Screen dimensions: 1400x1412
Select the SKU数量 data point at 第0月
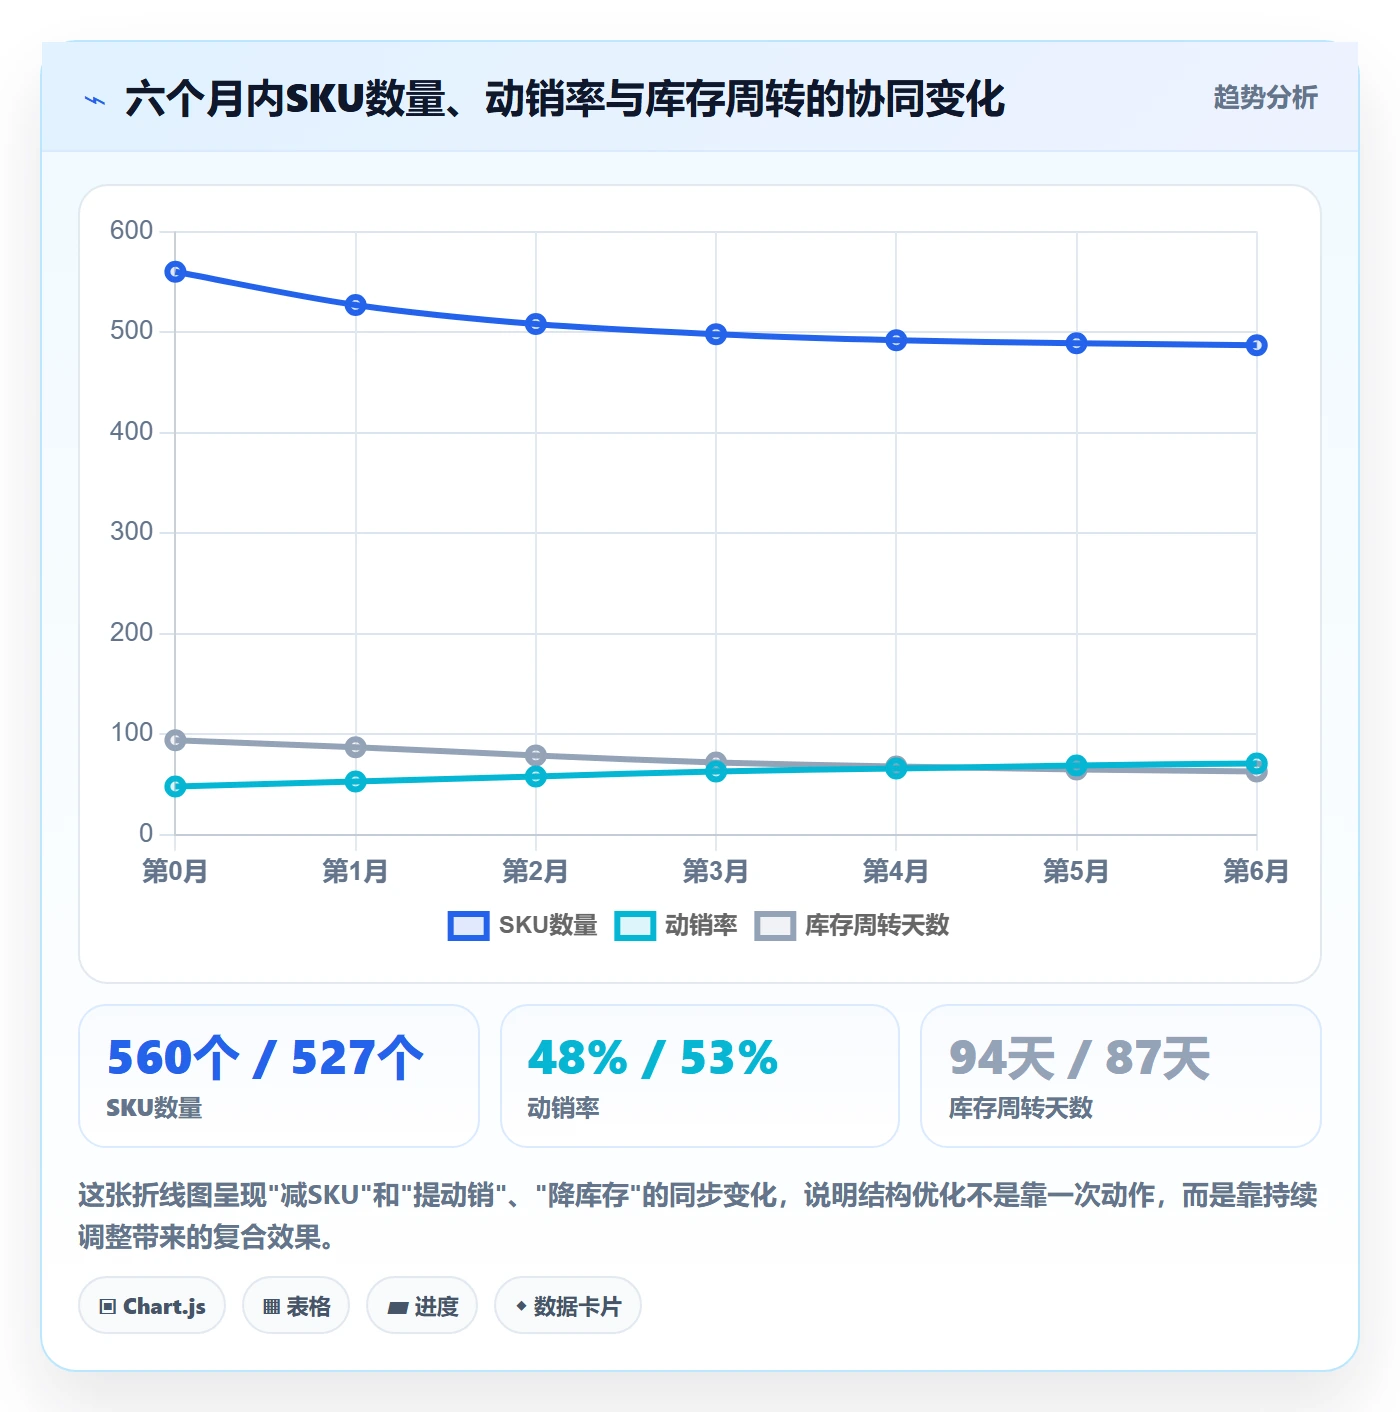click(175, 272)
